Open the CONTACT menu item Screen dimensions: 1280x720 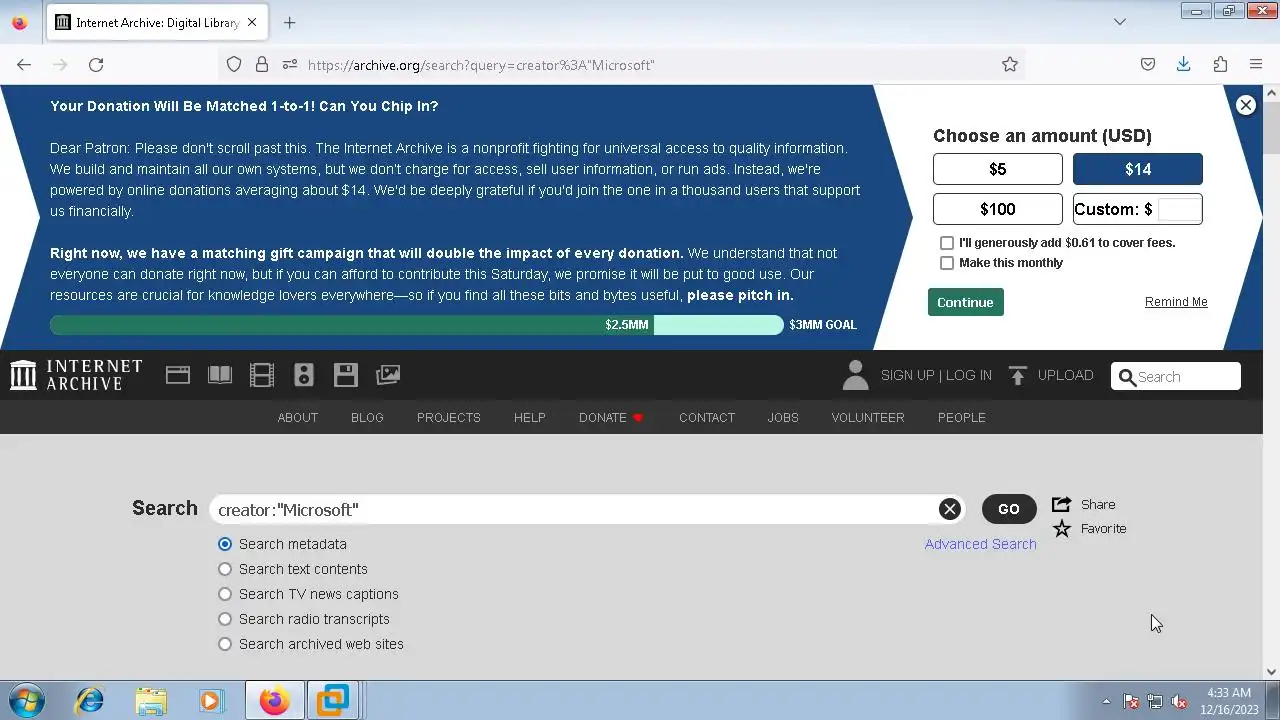pyautogui.click(x=707, y=417)
